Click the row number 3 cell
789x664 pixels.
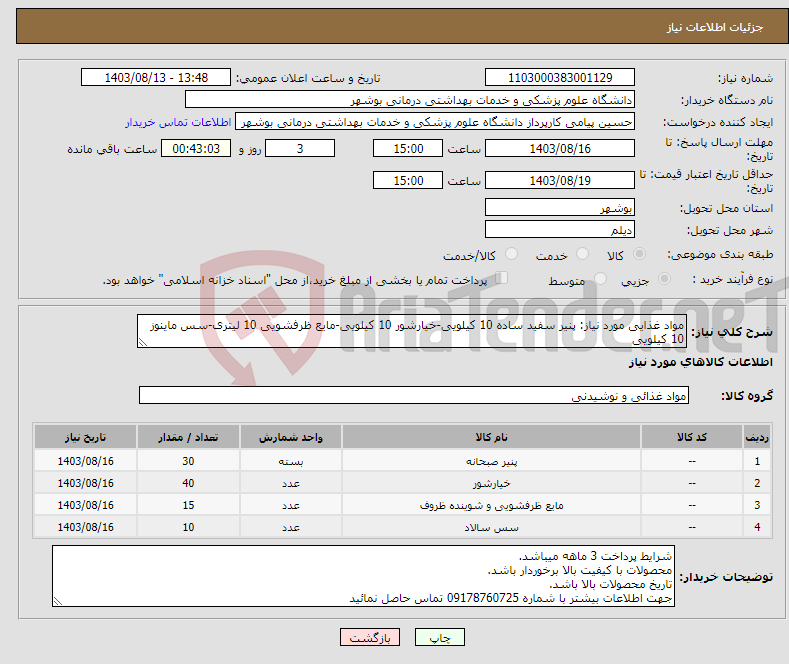pos(757,505)
